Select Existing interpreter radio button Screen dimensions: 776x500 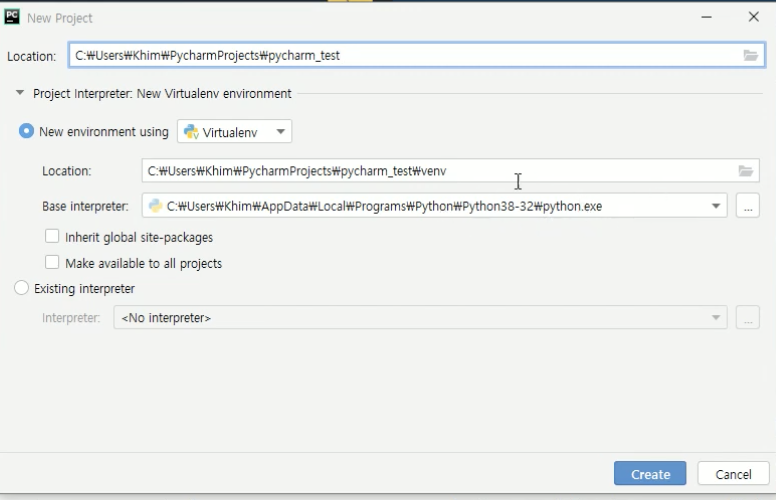[x=21, y=288]
